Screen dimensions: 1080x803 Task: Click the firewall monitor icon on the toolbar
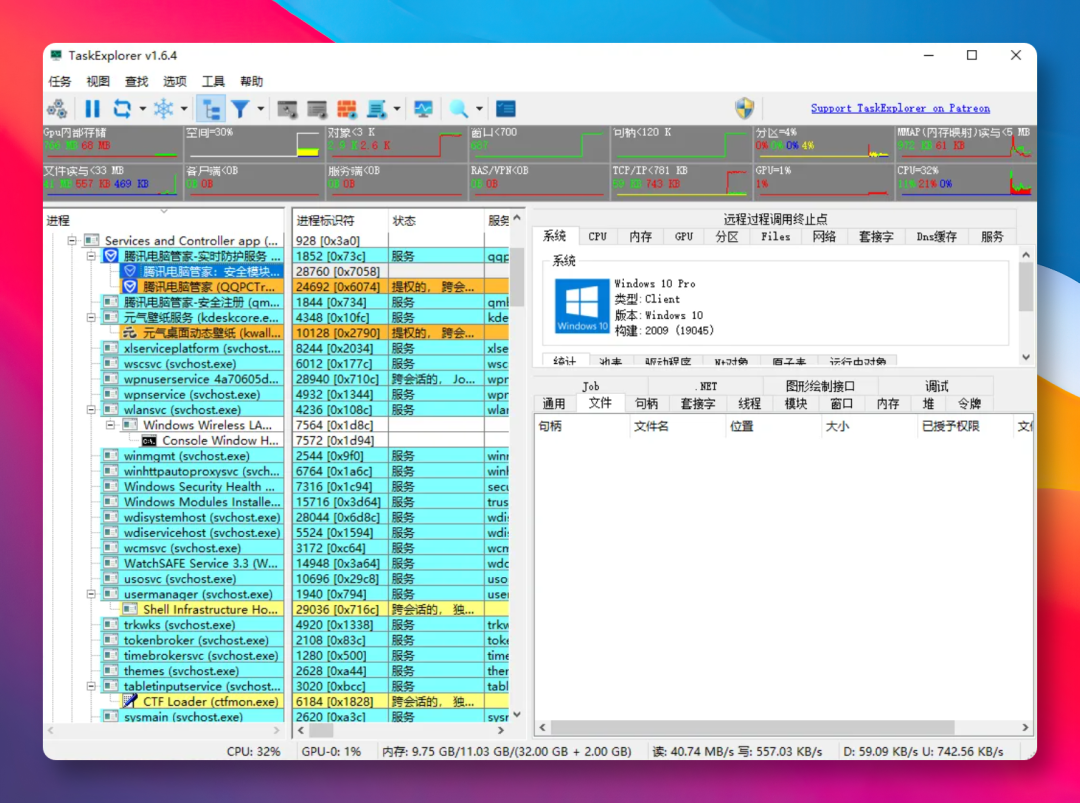pos(345,108)
